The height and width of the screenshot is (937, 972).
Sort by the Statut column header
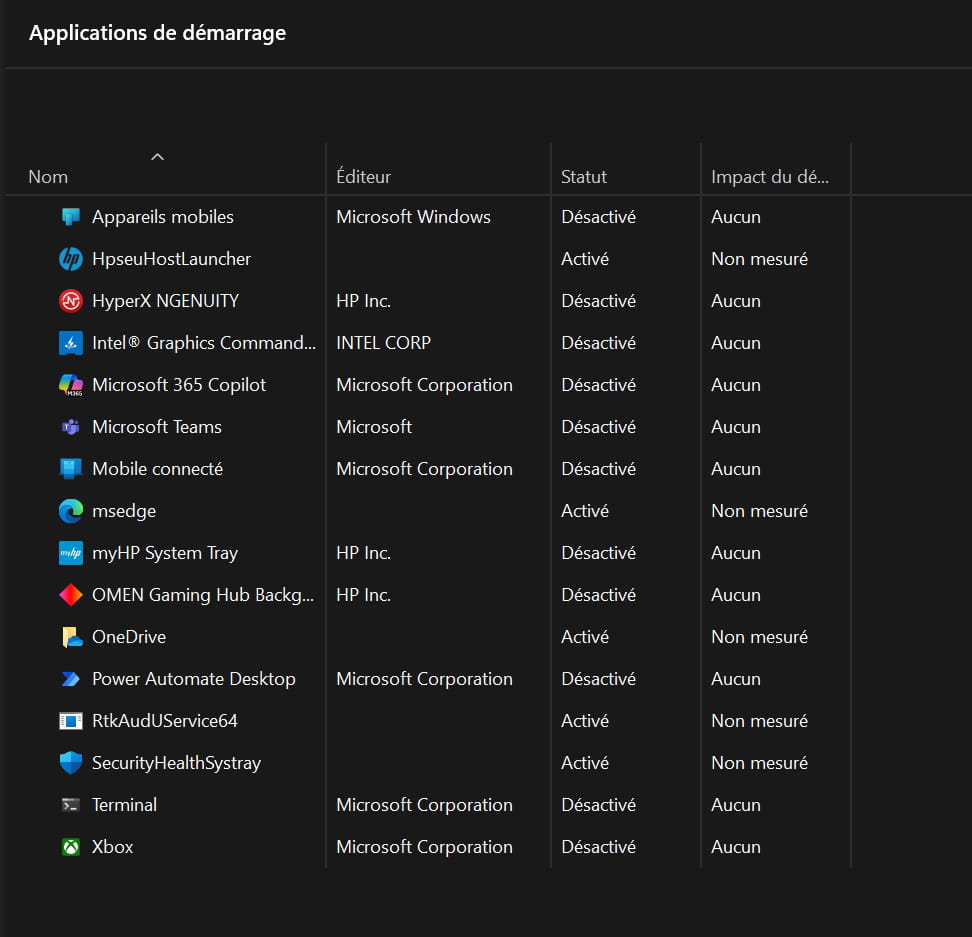(583, 177)
